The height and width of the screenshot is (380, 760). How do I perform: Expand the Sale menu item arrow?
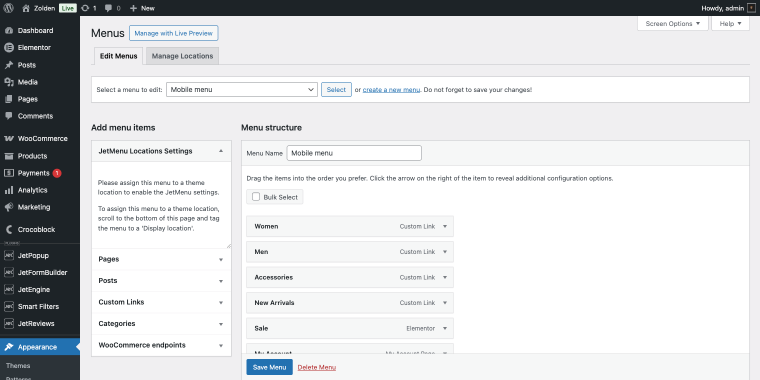click(x=445, y=329)
